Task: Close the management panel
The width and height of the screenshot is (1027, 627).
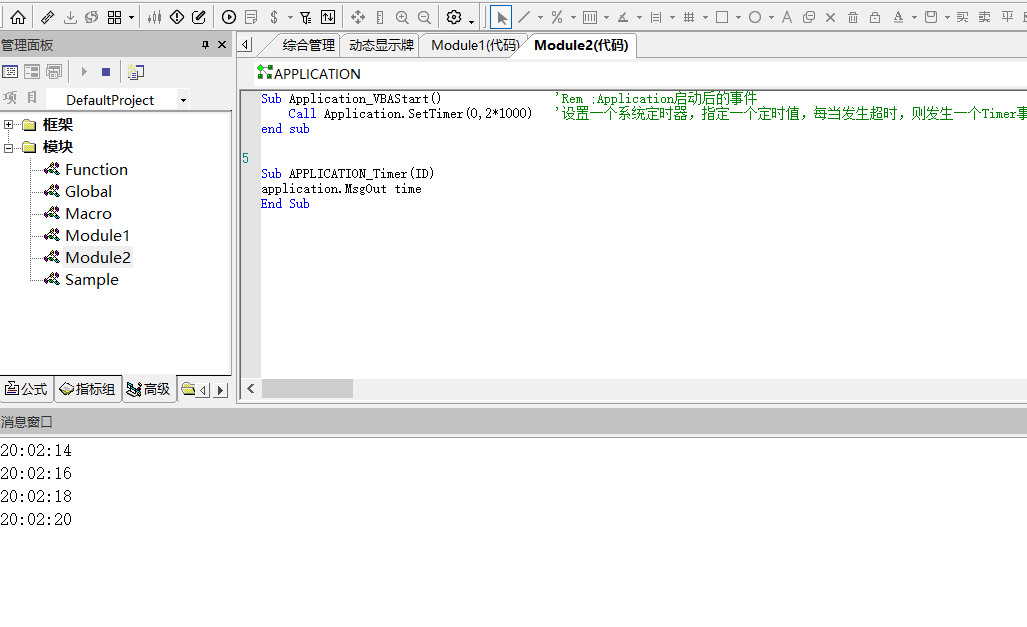Action: point(222,45)
